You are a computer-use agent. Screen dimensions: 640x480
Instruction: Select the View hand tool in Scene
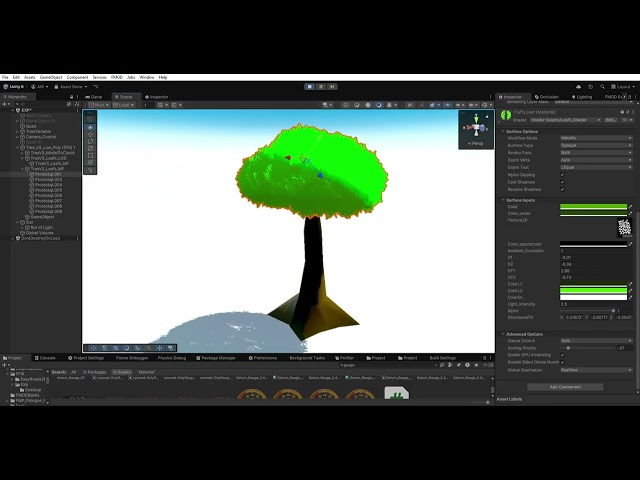90,127
